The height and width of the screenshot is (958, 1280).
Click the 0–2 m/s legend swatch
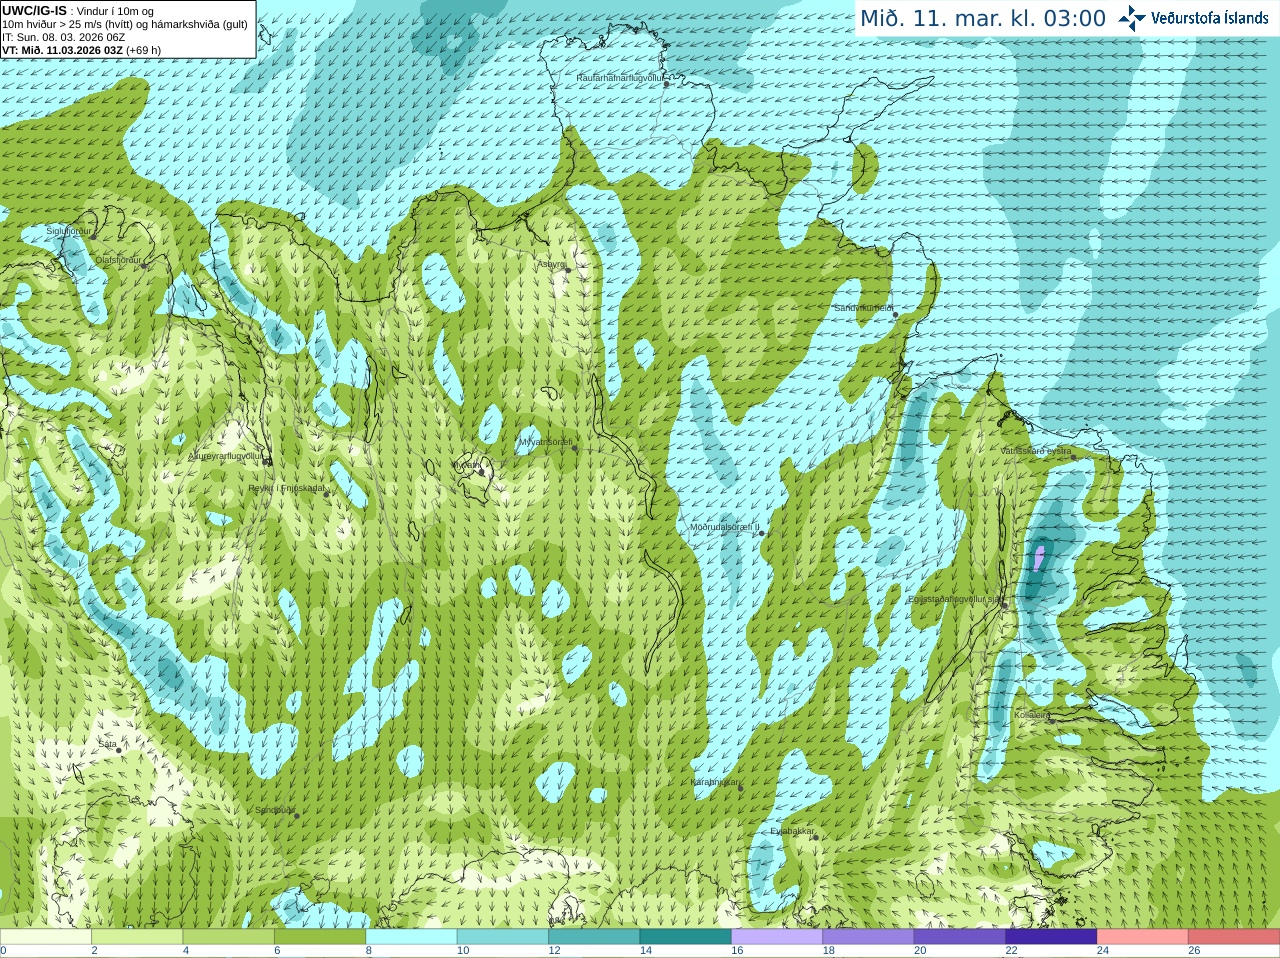click(x=46, y=937)
